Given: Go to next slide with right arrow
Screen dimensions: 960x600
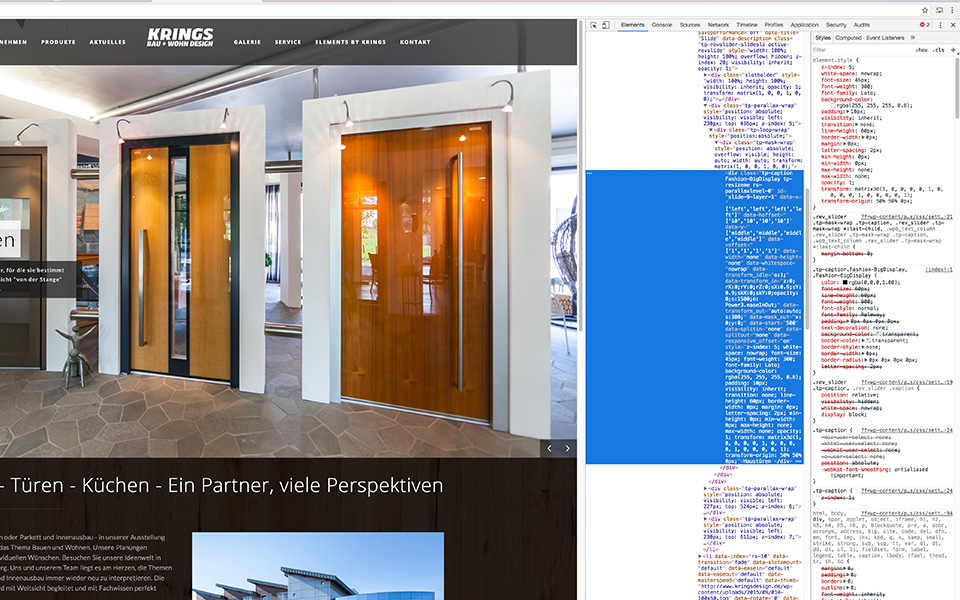Looking at the screenshot, I should tap(568, 448).
